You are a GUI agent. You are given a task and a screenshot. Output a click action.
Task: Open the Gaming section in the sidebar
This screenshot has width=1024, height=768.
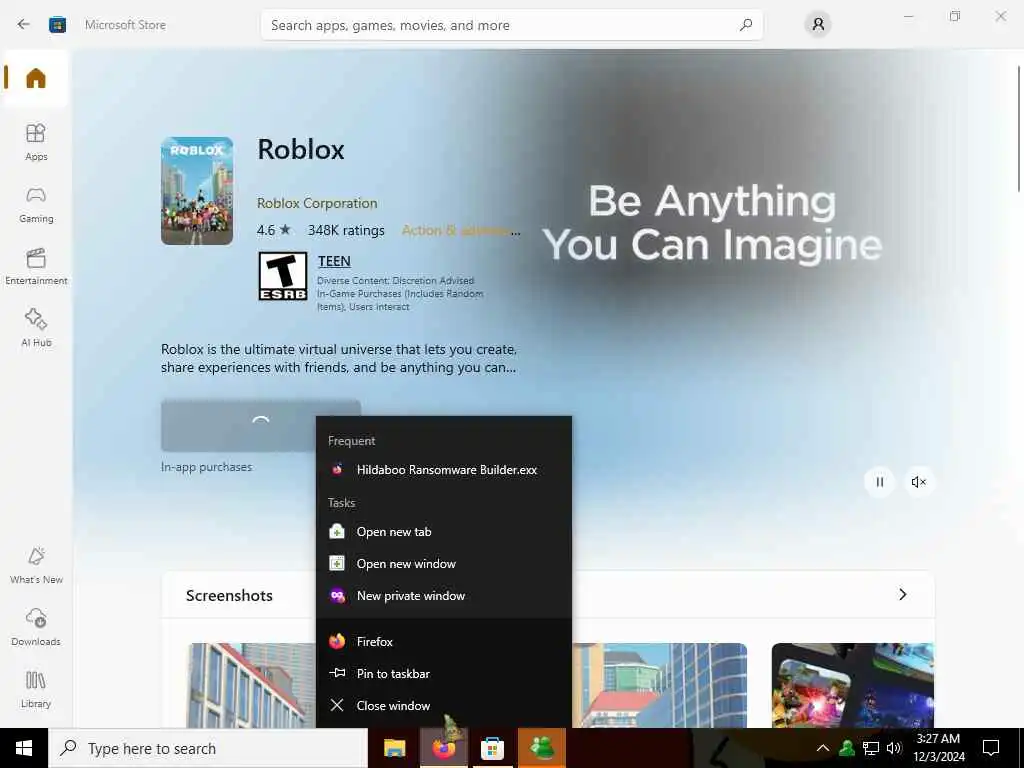click(36, 204)
